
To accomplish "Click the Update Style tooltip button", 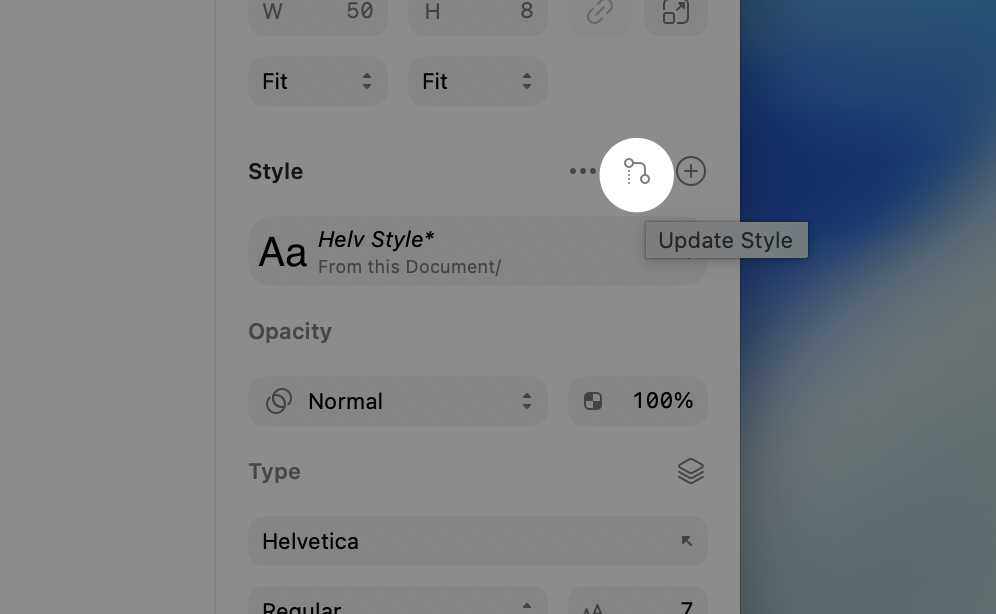I will pos(726,240).
